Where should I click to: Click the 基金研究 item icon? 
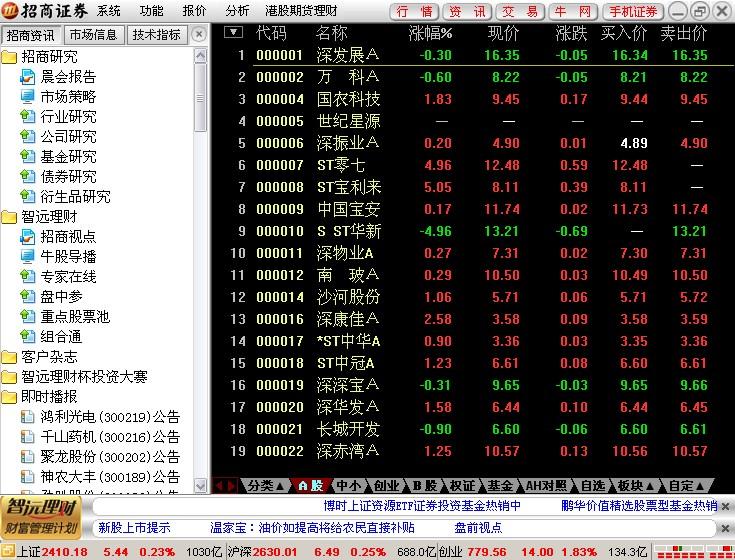point(28,156)
